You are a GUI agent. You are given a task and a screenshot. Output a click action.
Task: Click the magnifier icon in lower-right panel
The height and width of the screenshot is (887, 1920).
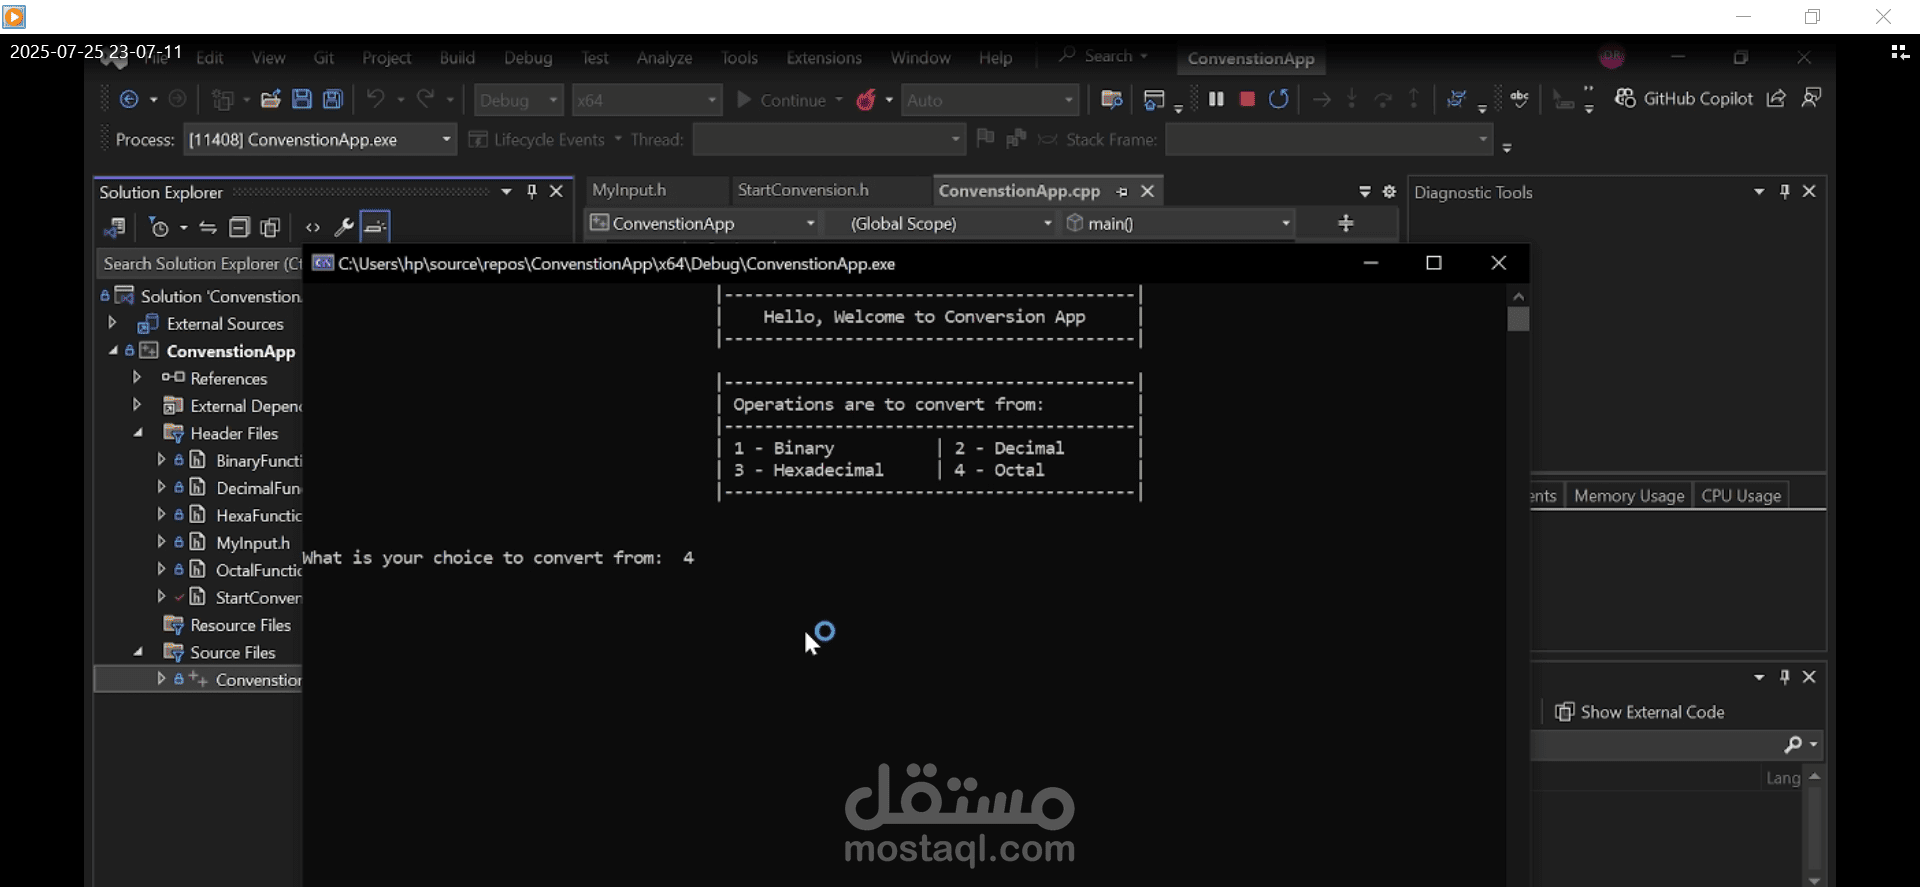point(1793,744)
